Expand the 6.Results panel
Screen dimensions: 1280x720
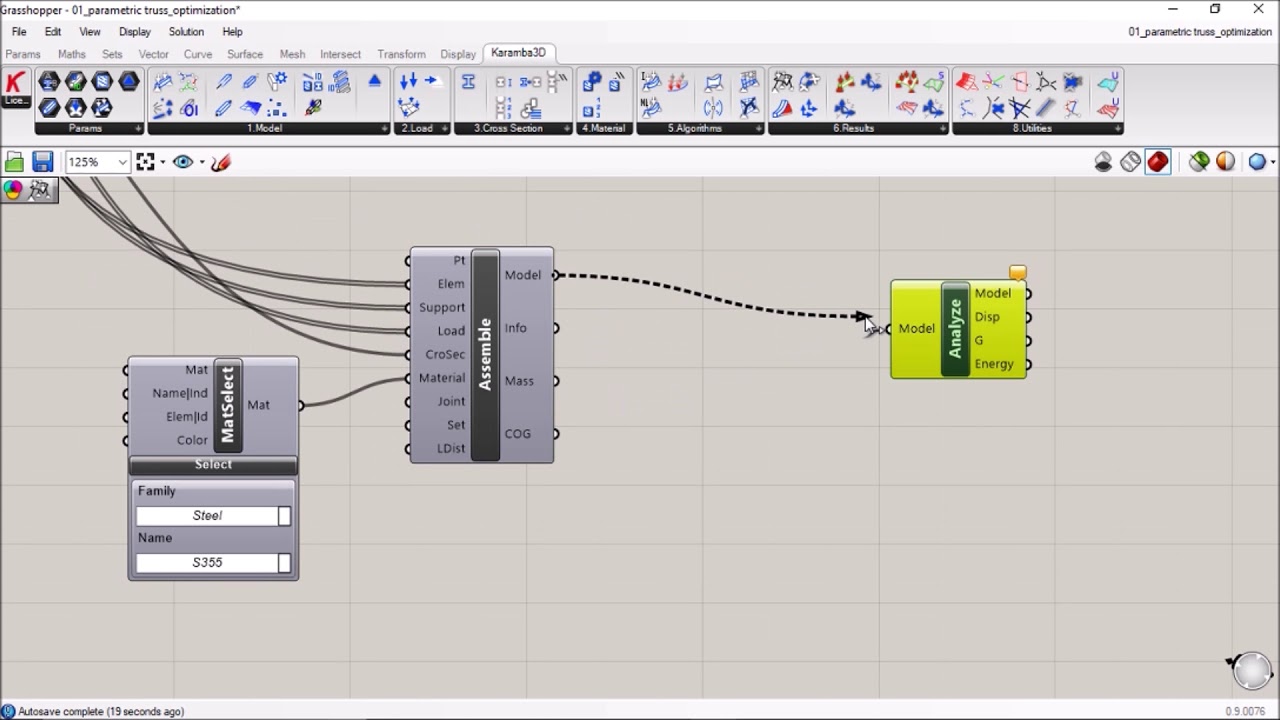pyautogui.click(x=942, y=128)
